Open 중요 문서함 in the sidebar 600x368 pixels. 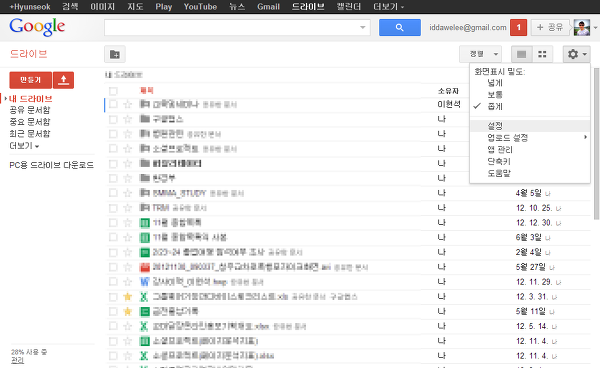[30, 122]
